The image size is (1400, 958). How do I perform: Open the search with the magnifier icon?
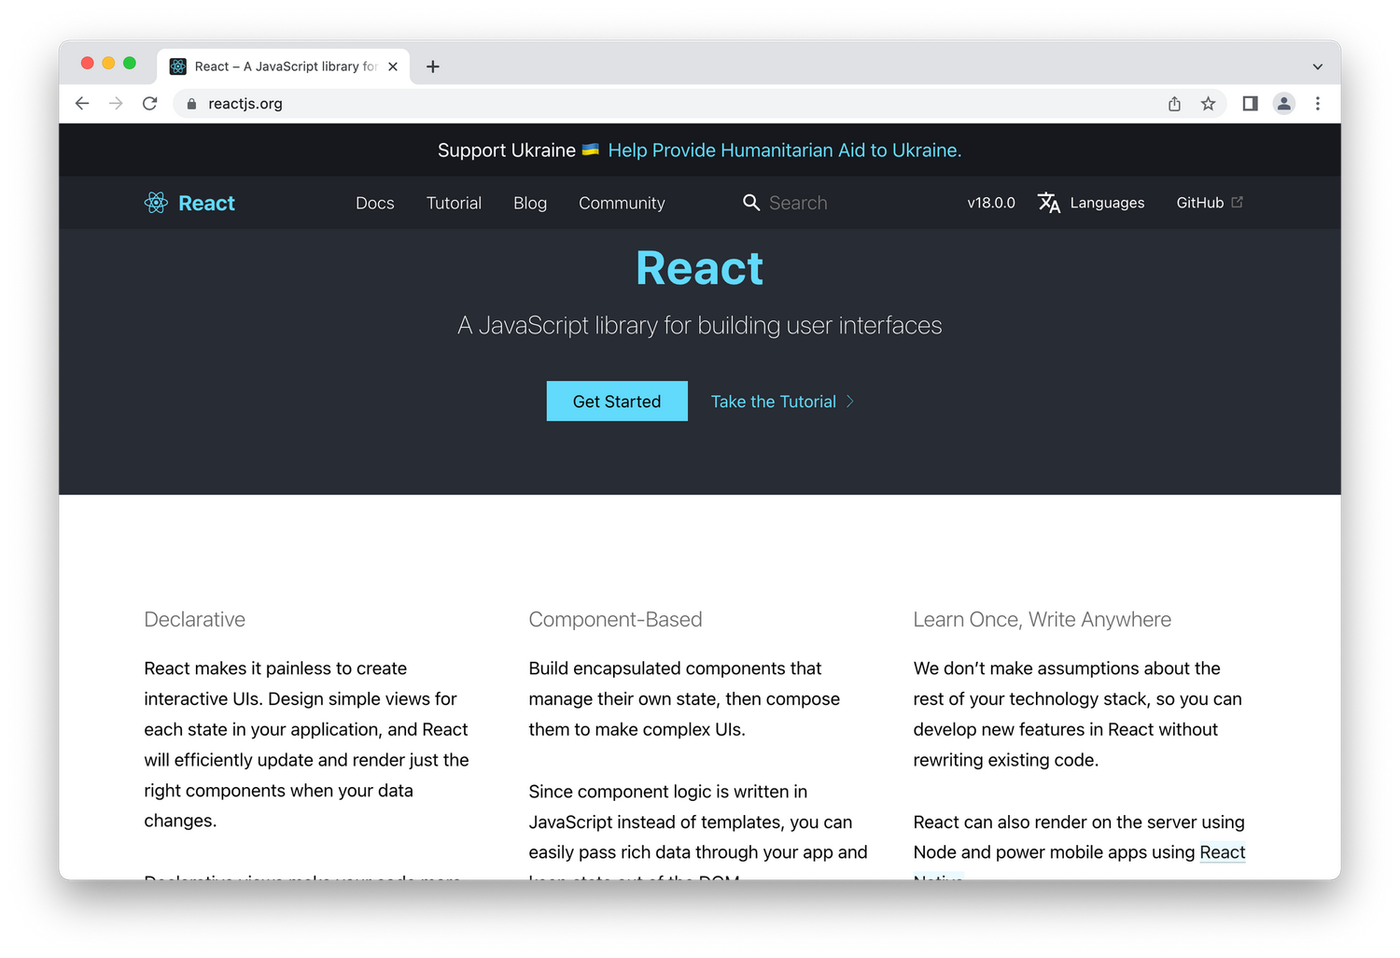click(751, 202)
